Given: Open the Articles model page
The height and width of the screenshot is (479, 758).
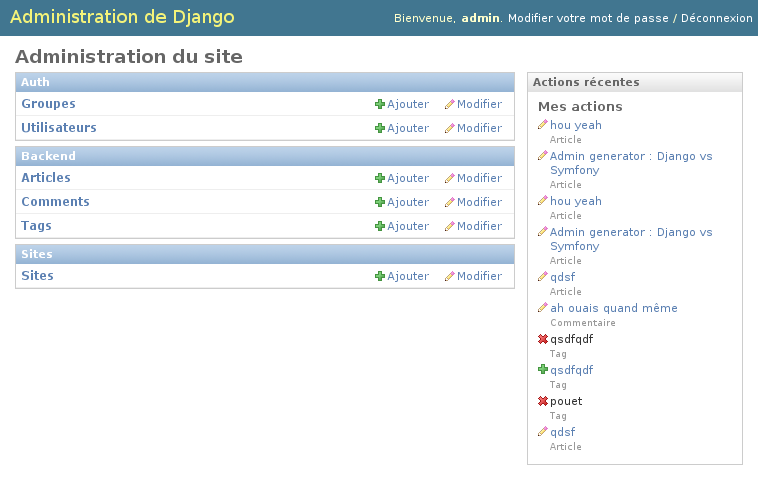Looking at the screenshot, I should [x=46, y=177].
